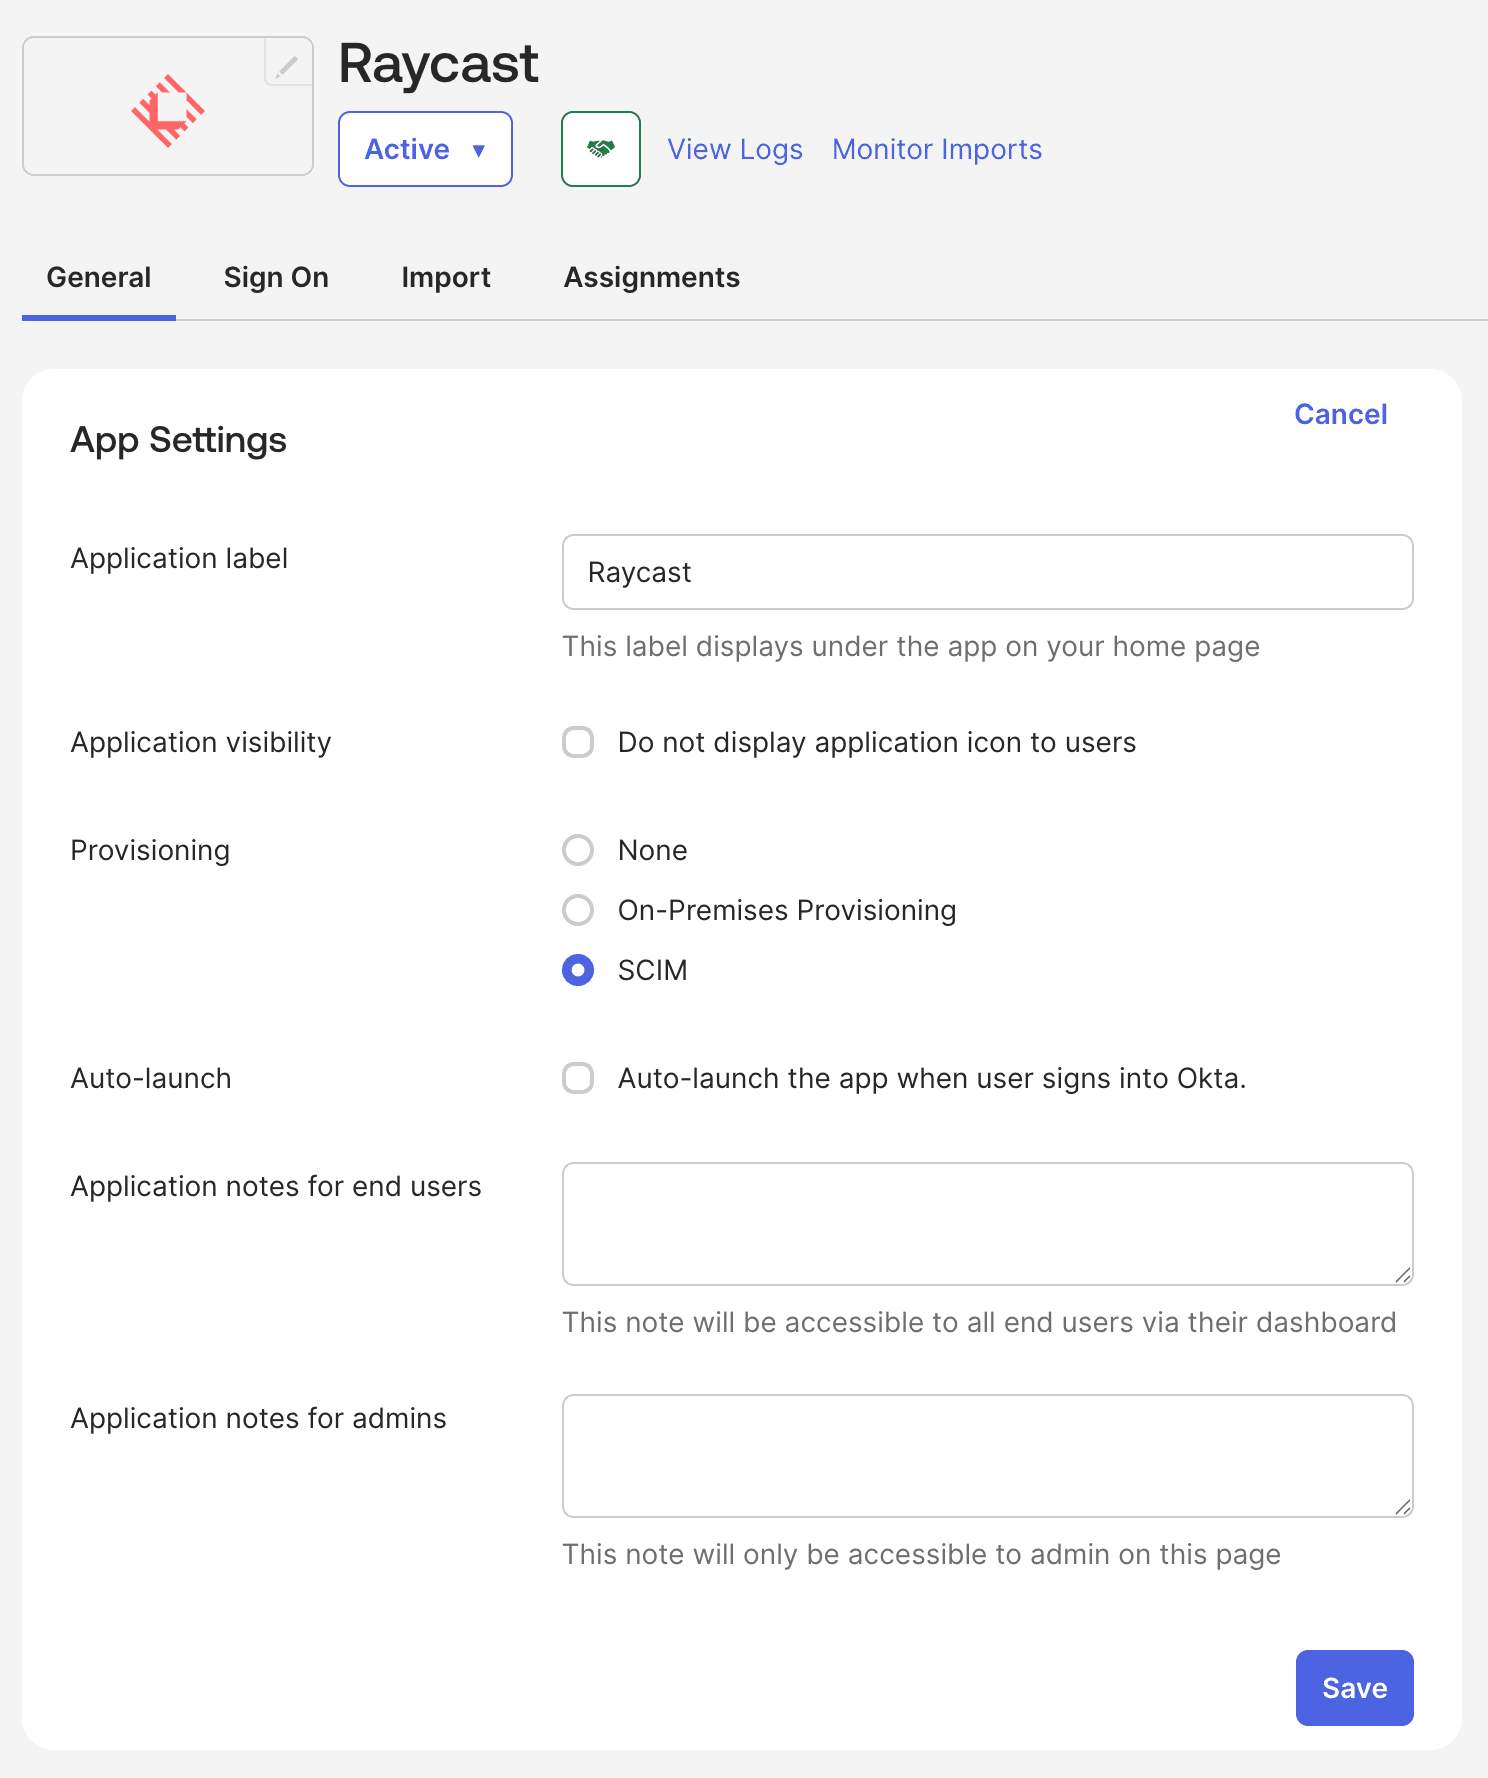Click the Raycast page title
This screenshot has width=1488, height=1778.
coord(439,64)
